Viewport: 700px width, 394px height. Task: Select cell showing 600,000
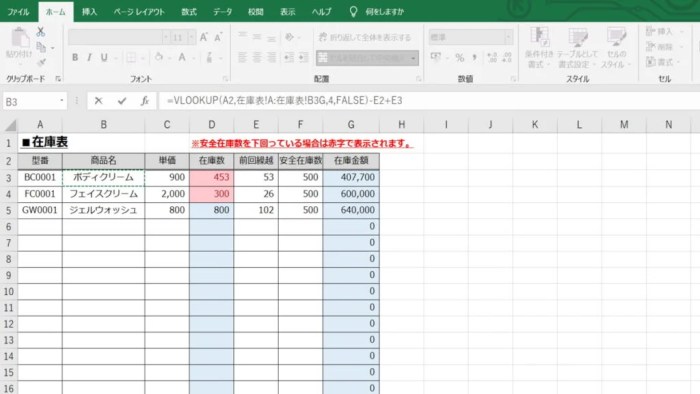(x=351, y=194)
